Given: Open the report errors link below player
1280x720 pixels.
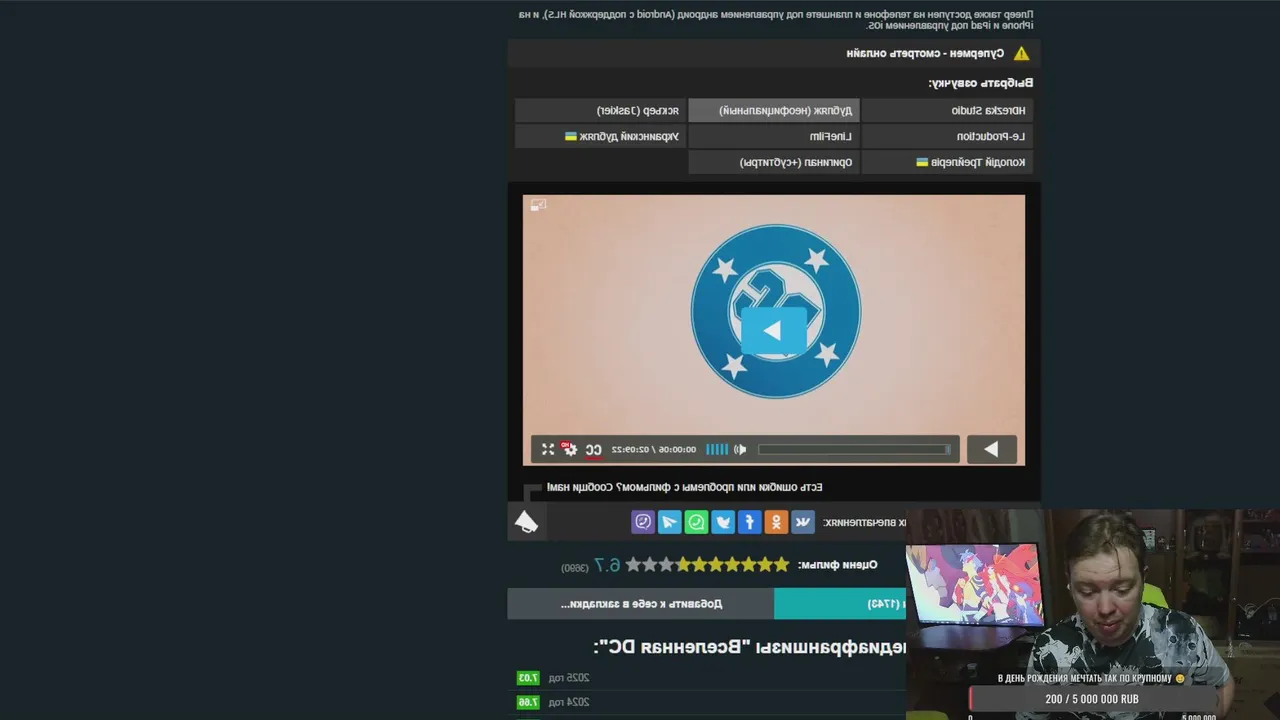Looking at the screenshot, I should (x=684, y=487).
